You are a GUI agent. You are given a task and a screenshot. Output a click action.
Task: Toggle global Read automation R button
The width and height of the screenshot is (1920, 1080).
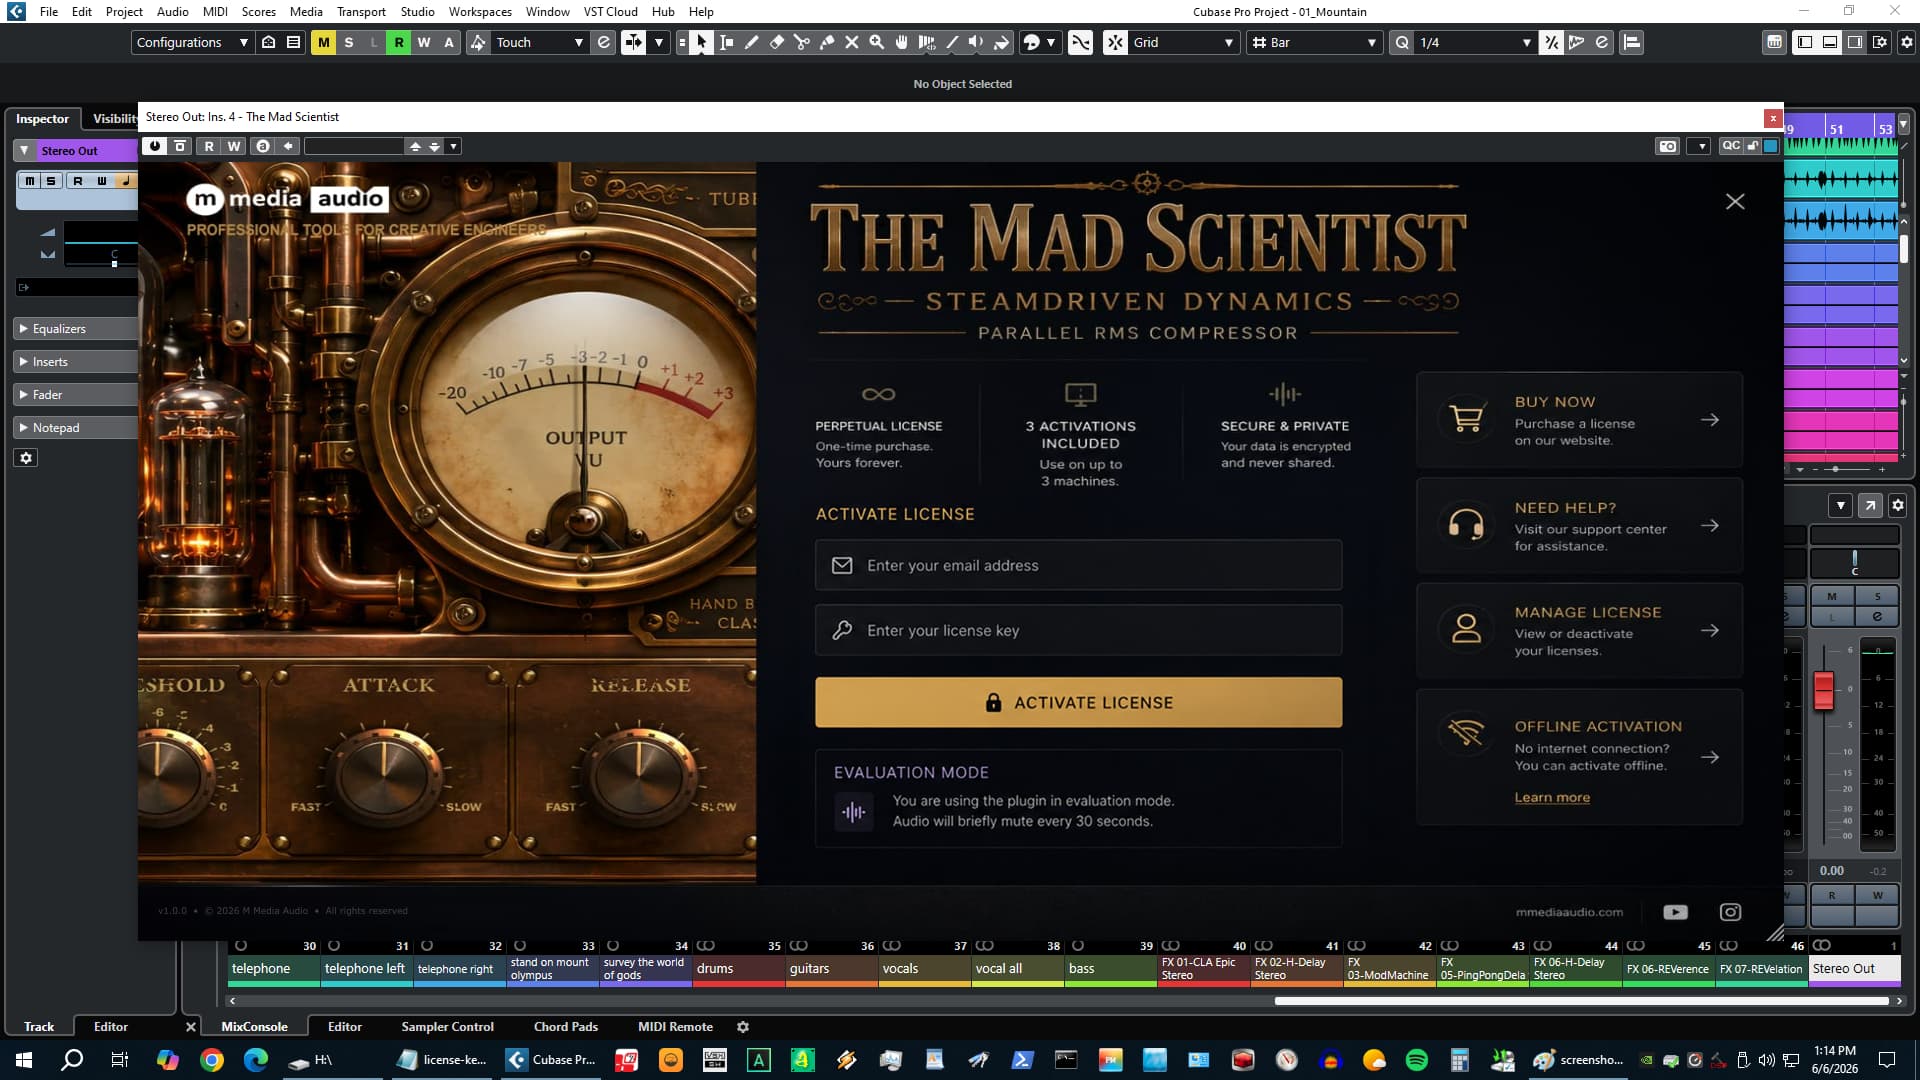(398, 42)
